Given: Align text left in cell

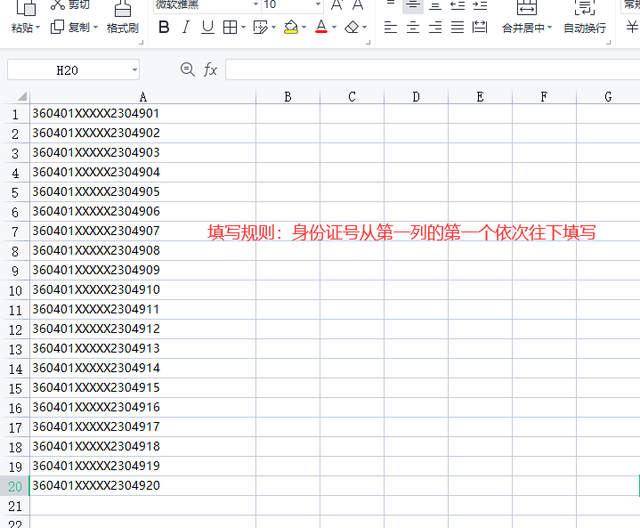Looking at the screenshot, I should coord(390,27).
